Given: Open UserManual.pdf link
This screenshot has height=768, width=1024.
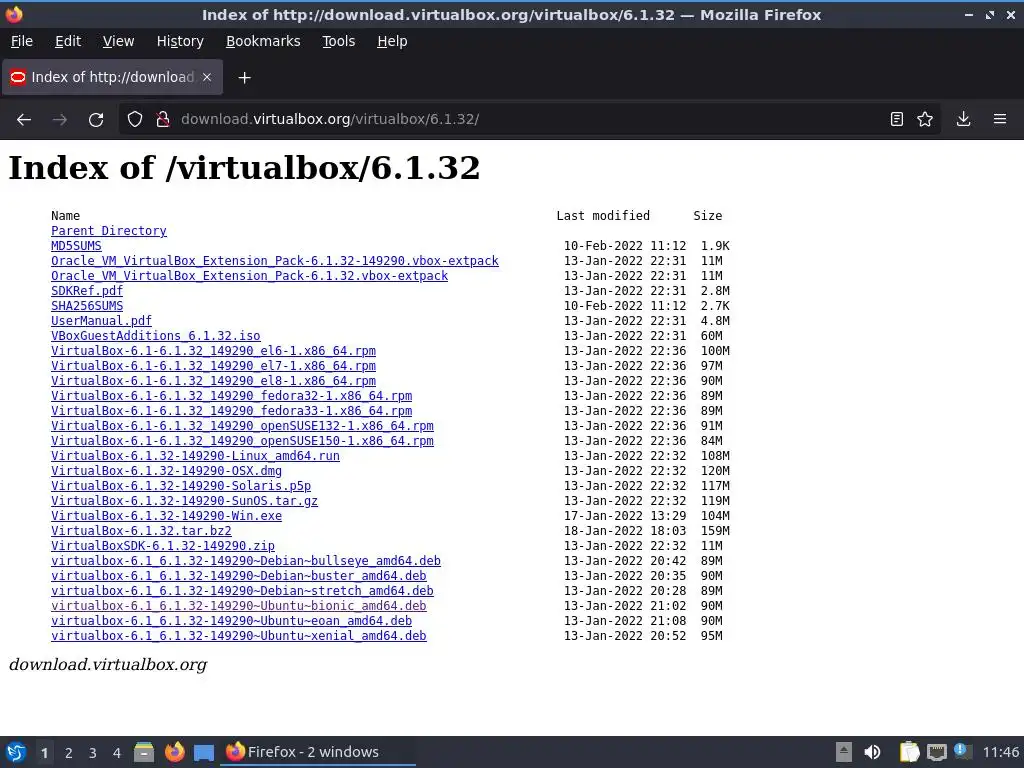Looking at the screenshot, I should (x=101, y=321).
